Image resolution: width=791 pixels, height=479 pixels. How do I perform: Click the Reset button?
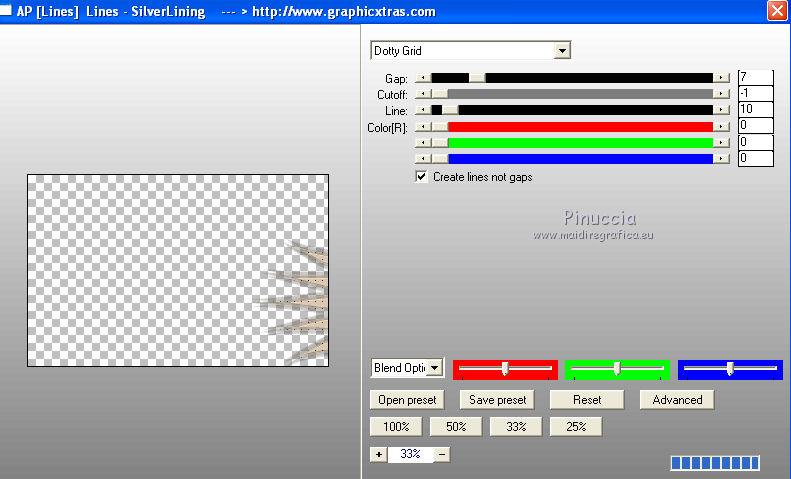coord(587,400)
